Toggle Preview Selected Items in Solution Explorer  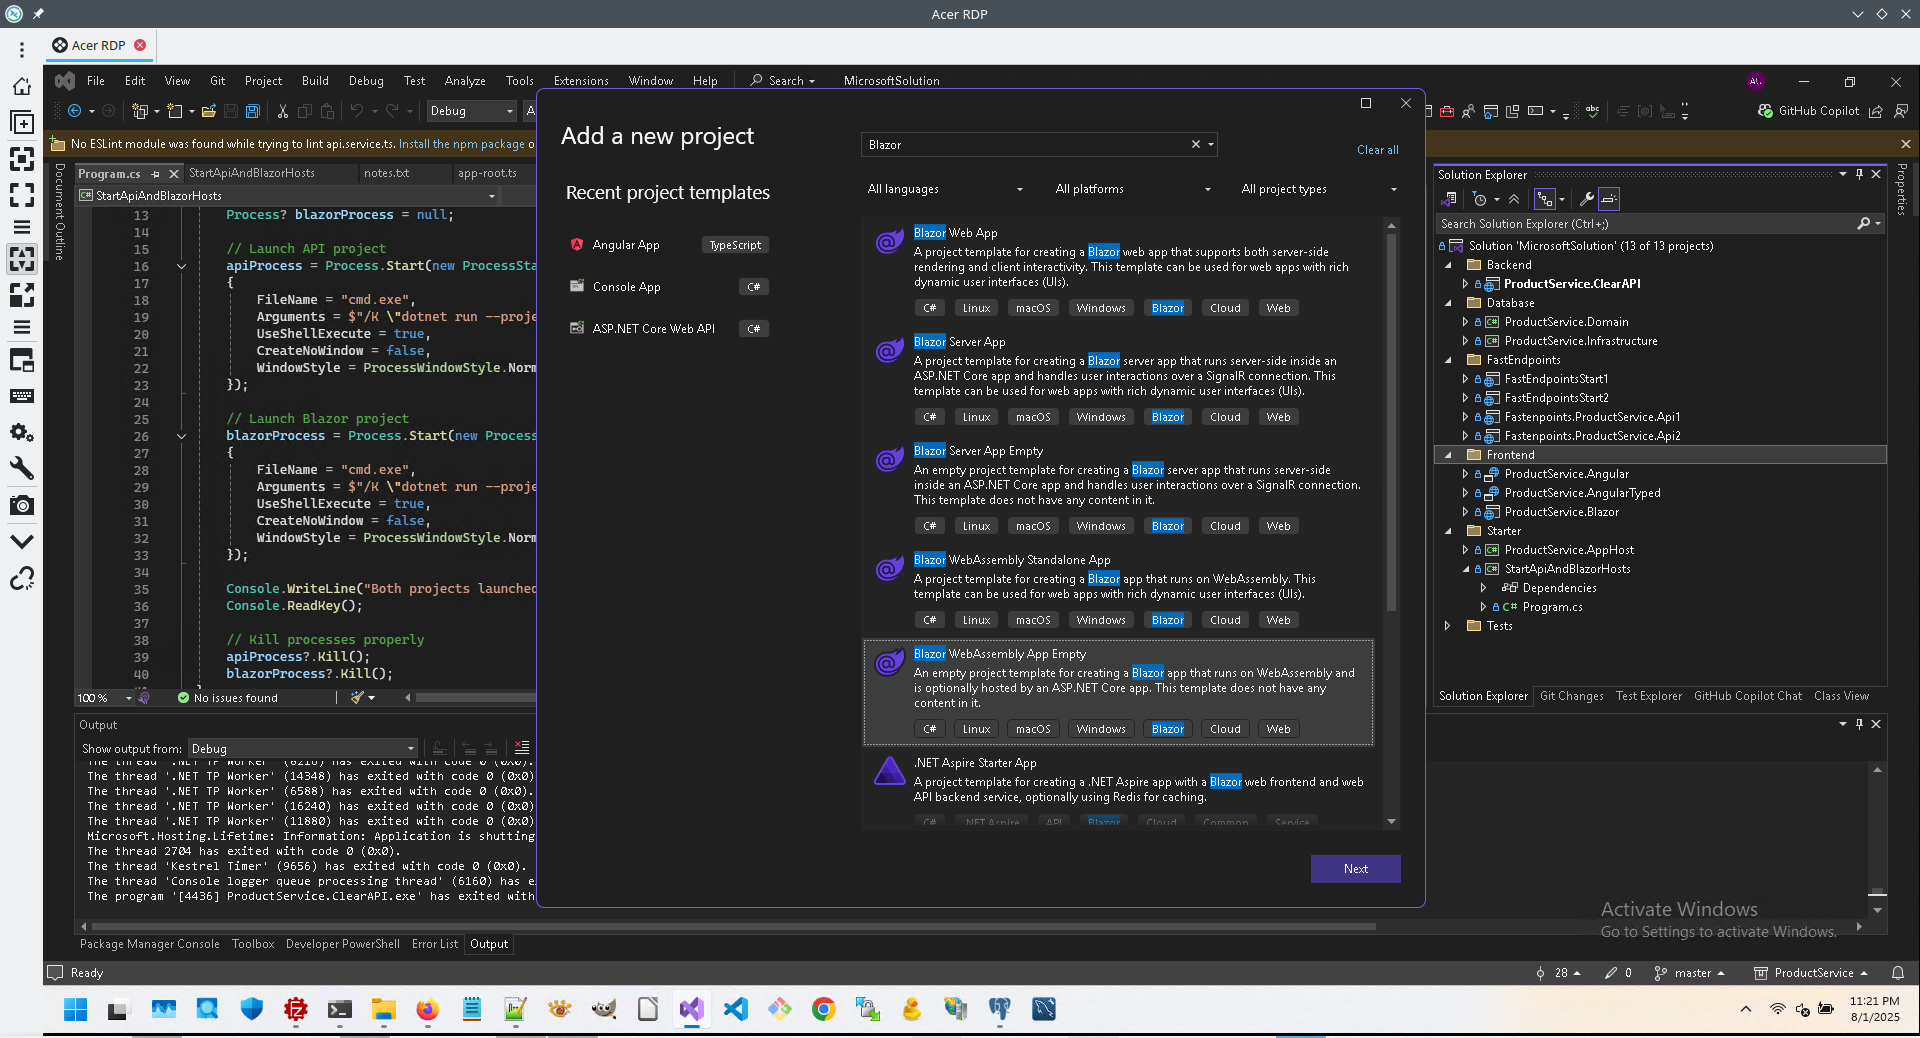pyautogui.click(x=1609, y=199)
